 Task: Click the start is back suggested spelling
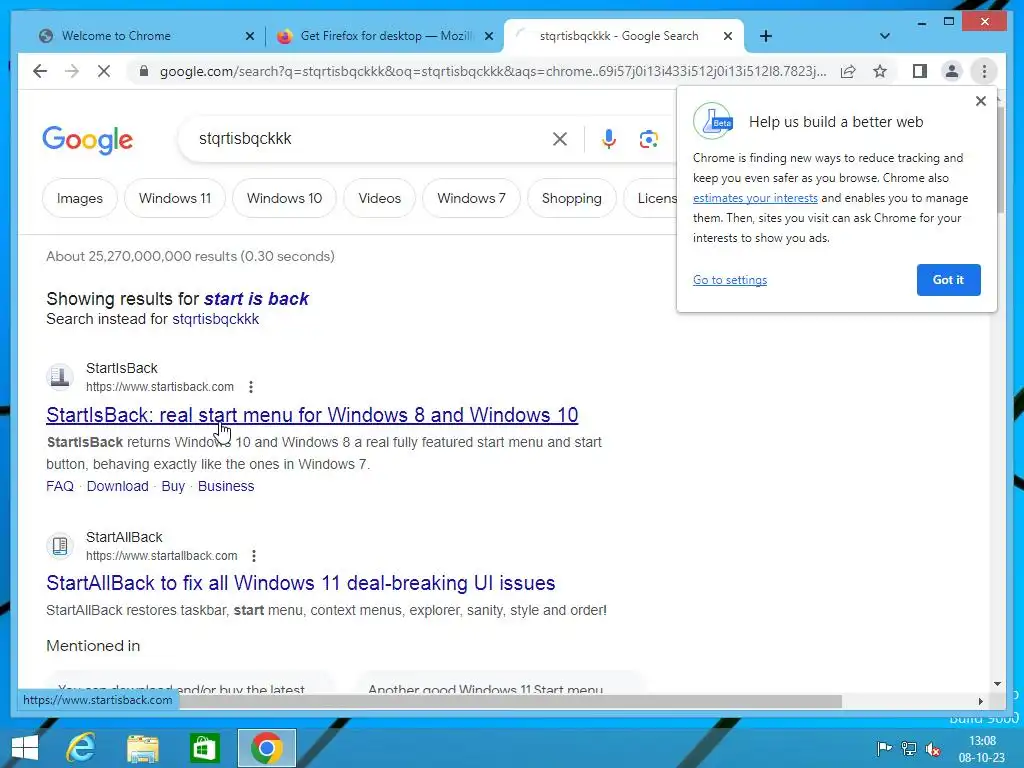256,298
